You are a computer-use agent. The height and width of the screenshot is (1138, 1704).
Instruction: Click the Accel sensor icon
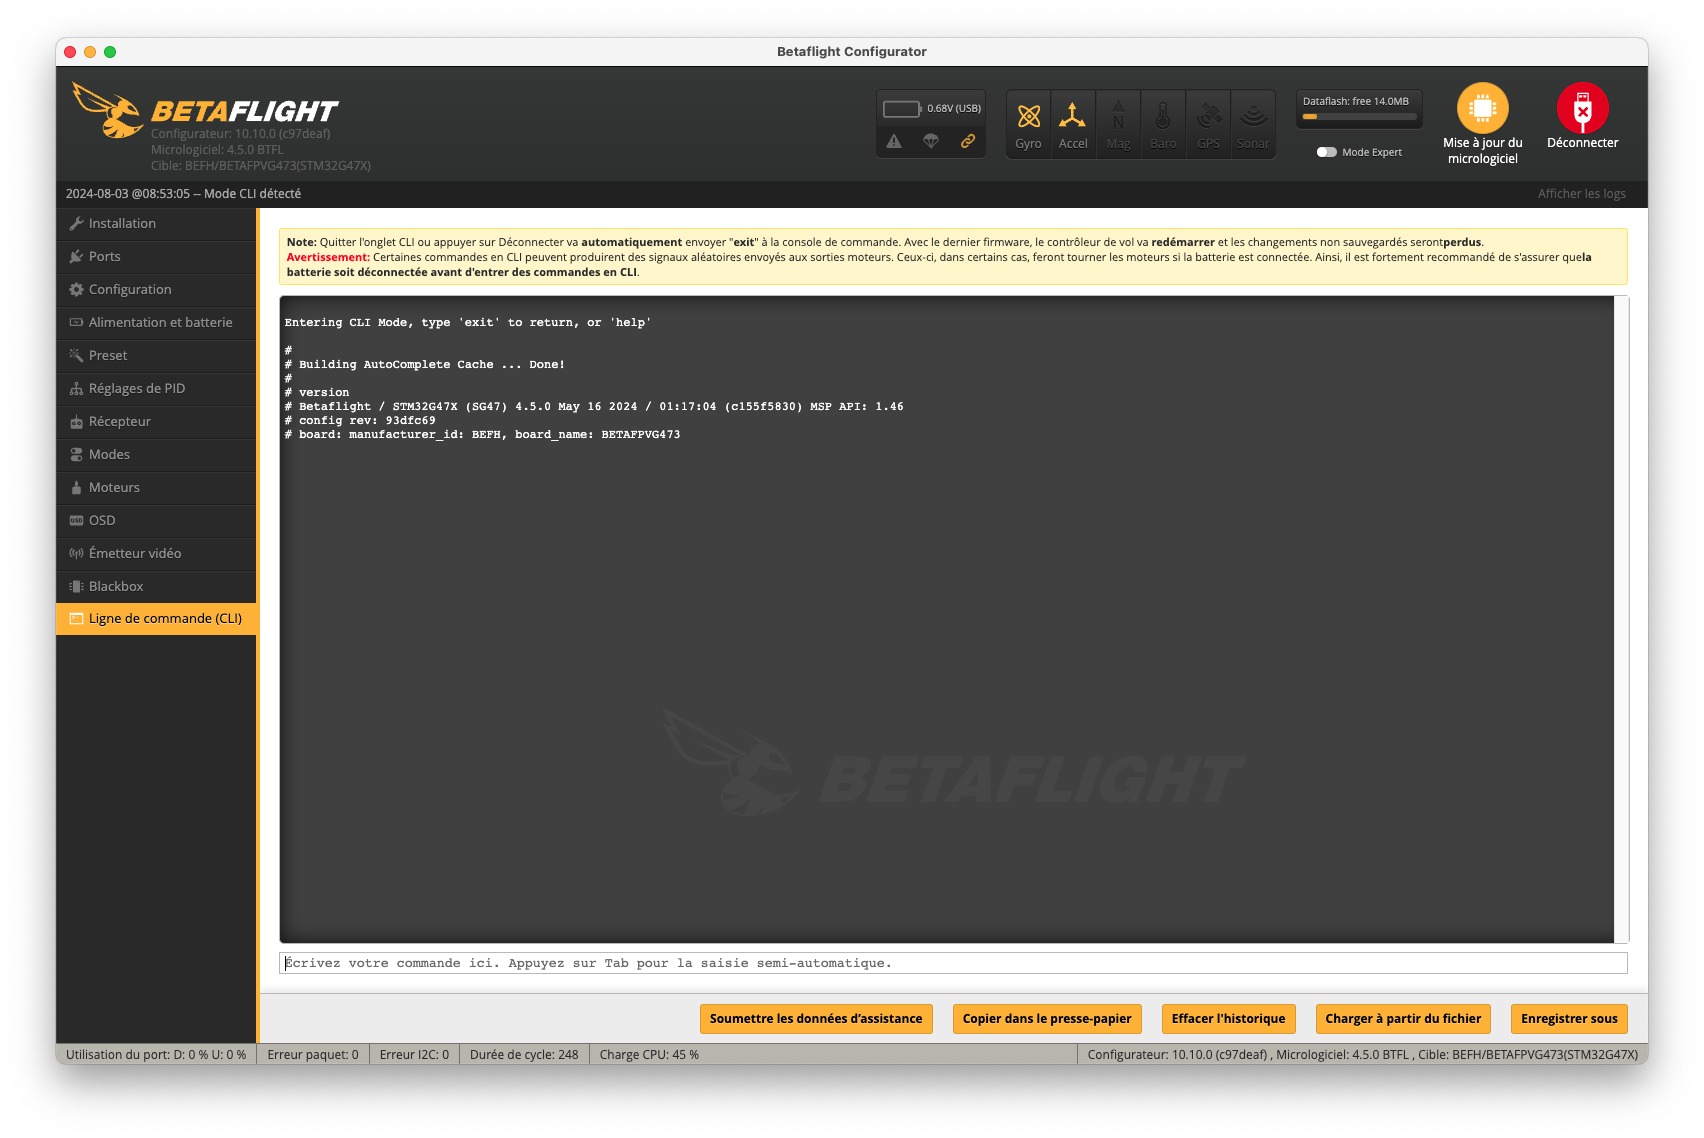1072,124
